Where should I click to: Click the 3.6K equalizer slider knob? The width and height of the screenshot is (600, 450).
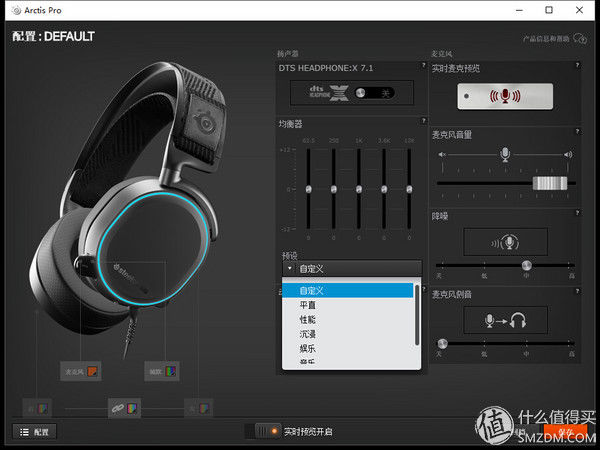[x=384, y=189]
